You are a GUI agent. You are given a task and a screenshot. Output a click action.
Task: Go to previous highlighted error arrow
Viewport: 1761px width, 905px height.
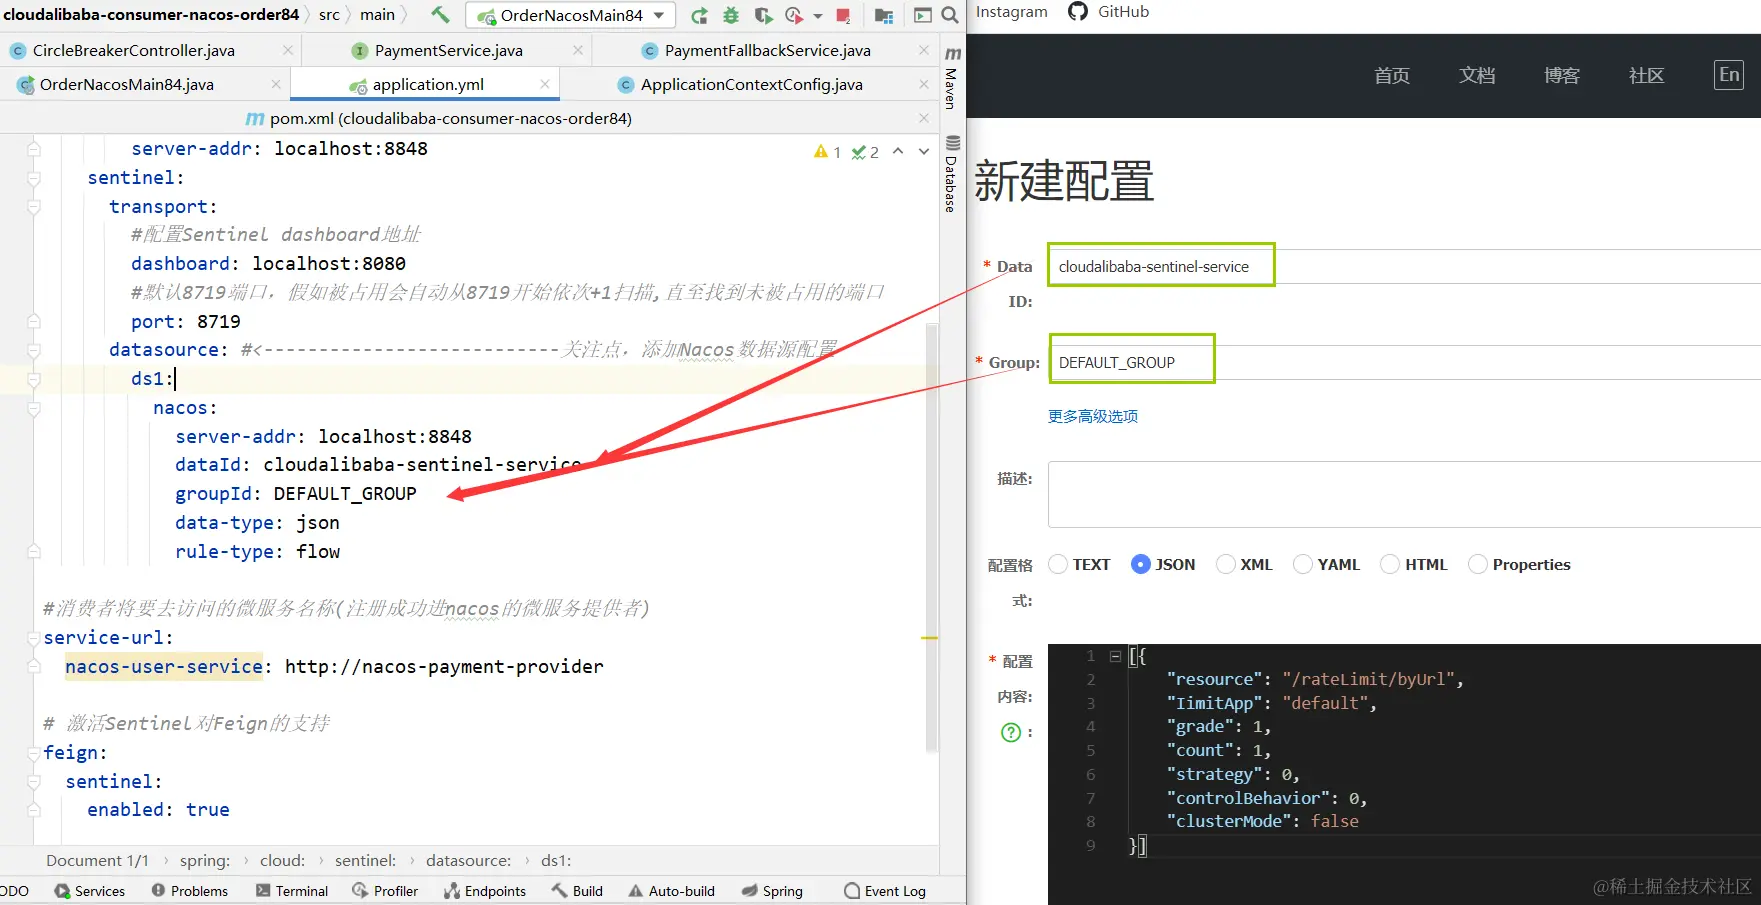(x=898, y=151)
